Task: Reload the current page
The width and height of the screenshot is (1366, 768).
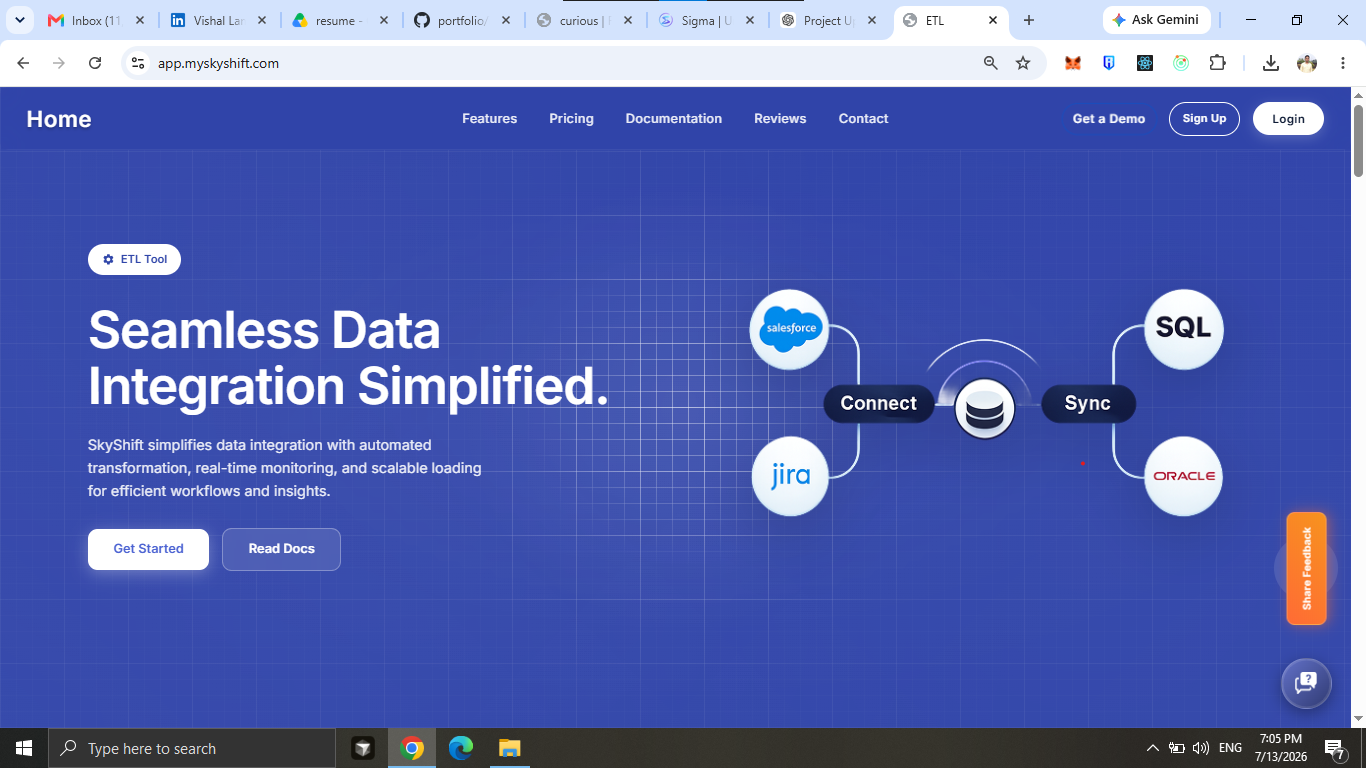Action: pos(95,63)
